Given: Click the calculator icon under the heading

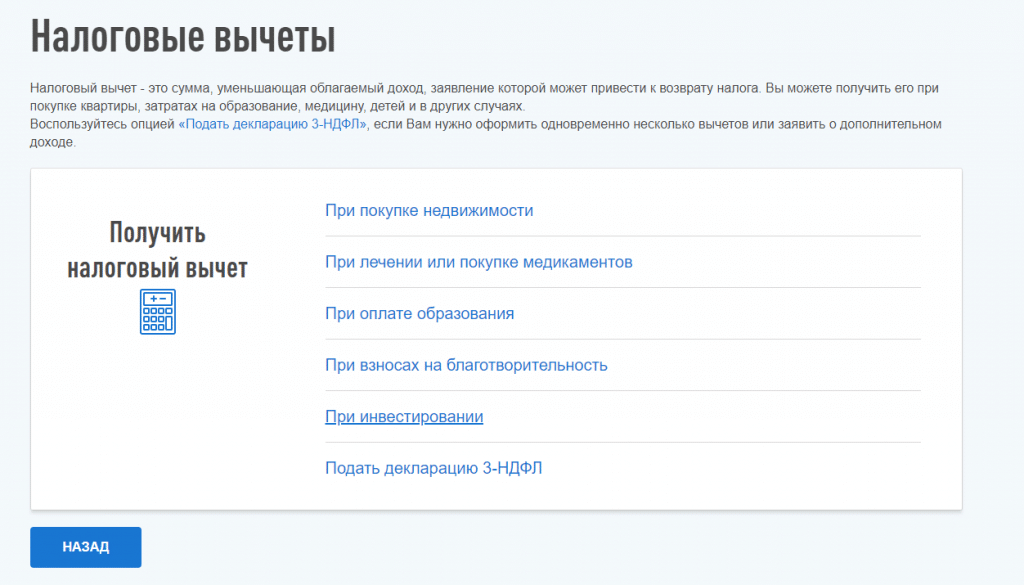Looking at the screenshot, I should [157, 311].
